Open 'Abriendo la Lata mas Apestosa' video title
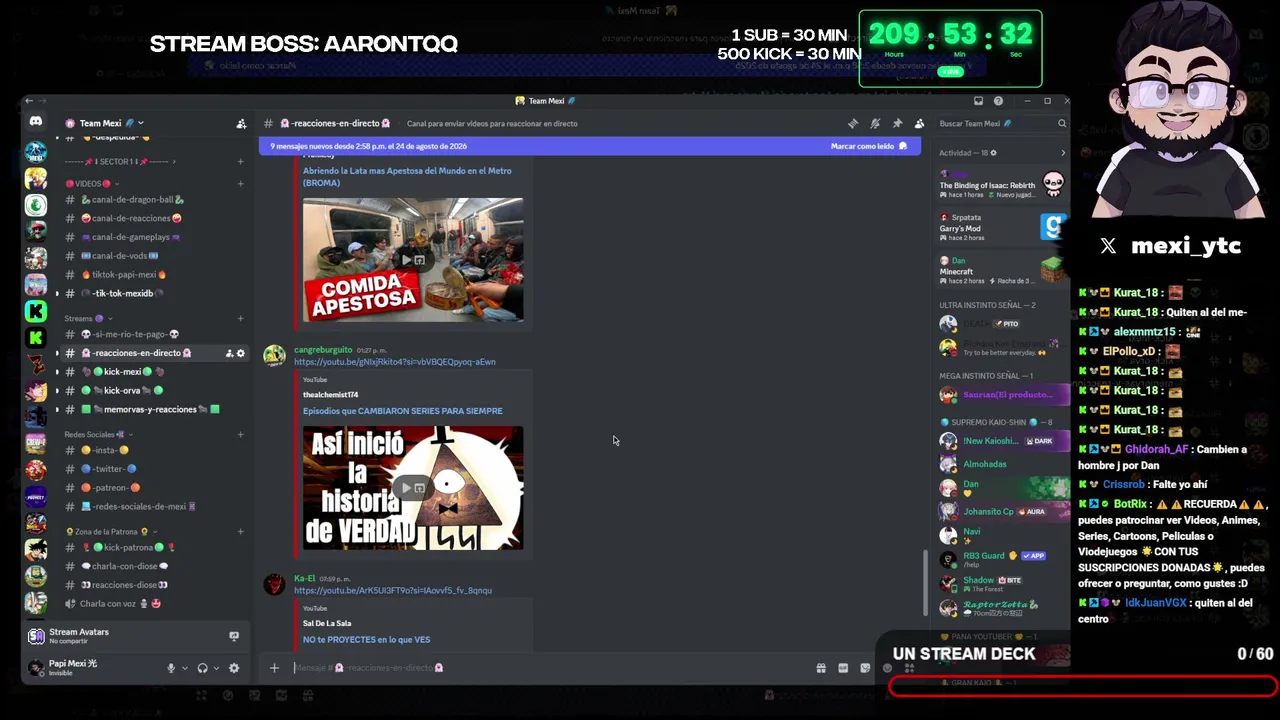Viewport: 1280px width, 720px height. pos(407,177)
